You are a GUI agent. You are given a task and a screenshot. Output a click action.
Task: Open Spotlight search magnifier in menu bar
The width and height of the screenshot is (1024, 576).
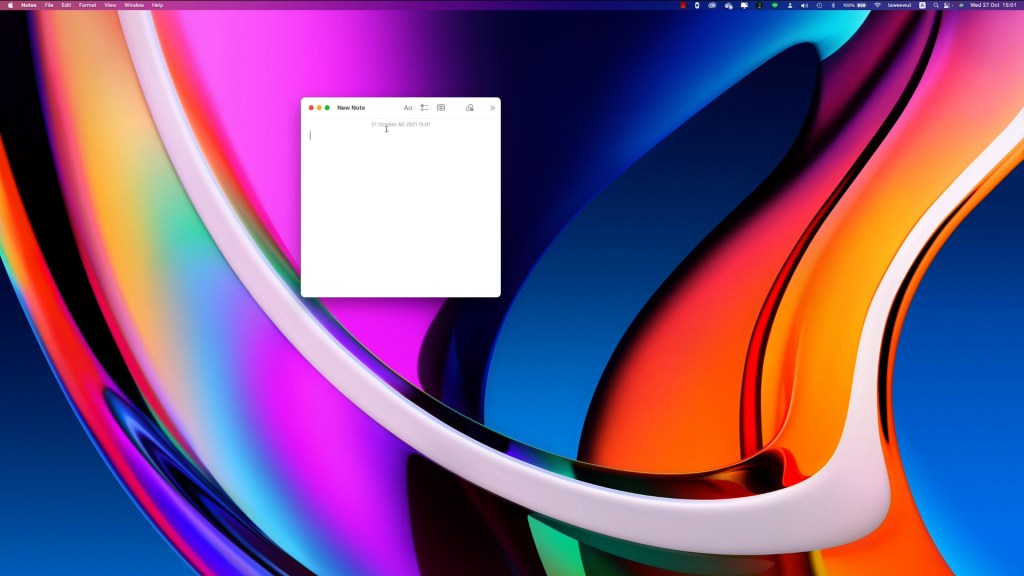[936, 5]
